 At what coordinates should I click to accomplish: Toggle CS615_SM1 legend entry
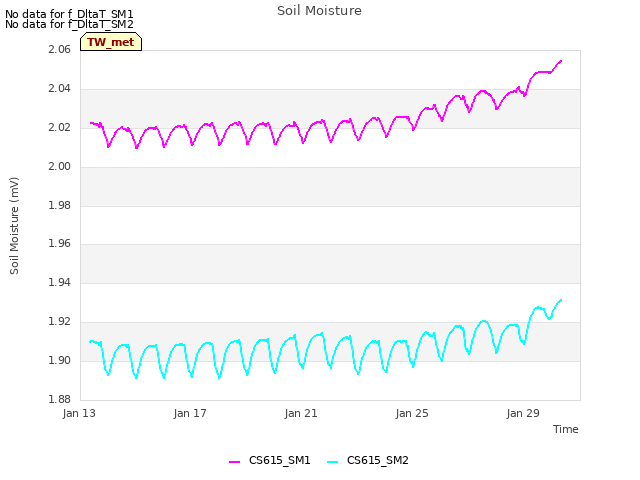point(270,460)
